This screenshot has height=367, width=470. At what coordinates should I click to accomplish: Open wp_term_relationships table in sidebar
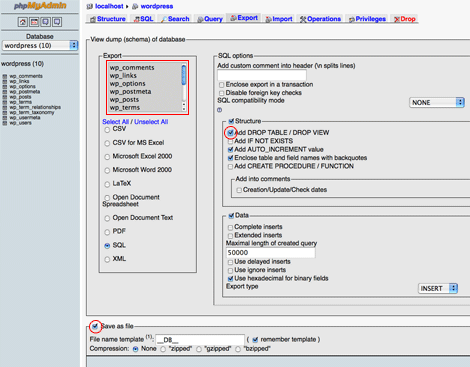click(35, 107)
